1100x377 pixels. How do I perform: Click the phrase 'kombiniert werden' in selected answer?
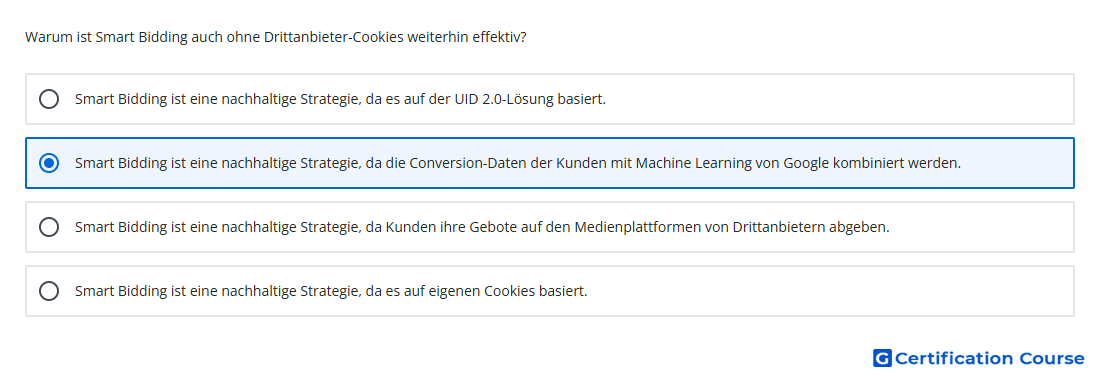point(897,163)
